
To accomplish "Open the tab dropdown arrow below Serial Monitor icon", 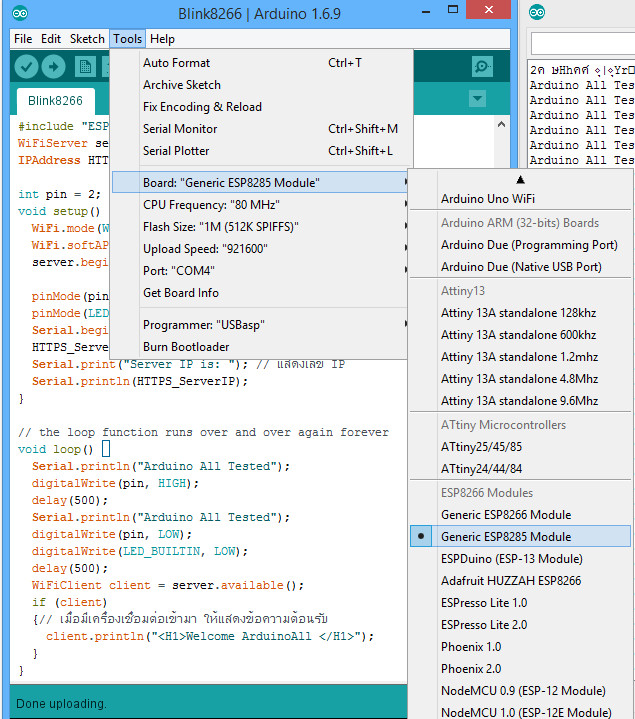I will [478, 98].
